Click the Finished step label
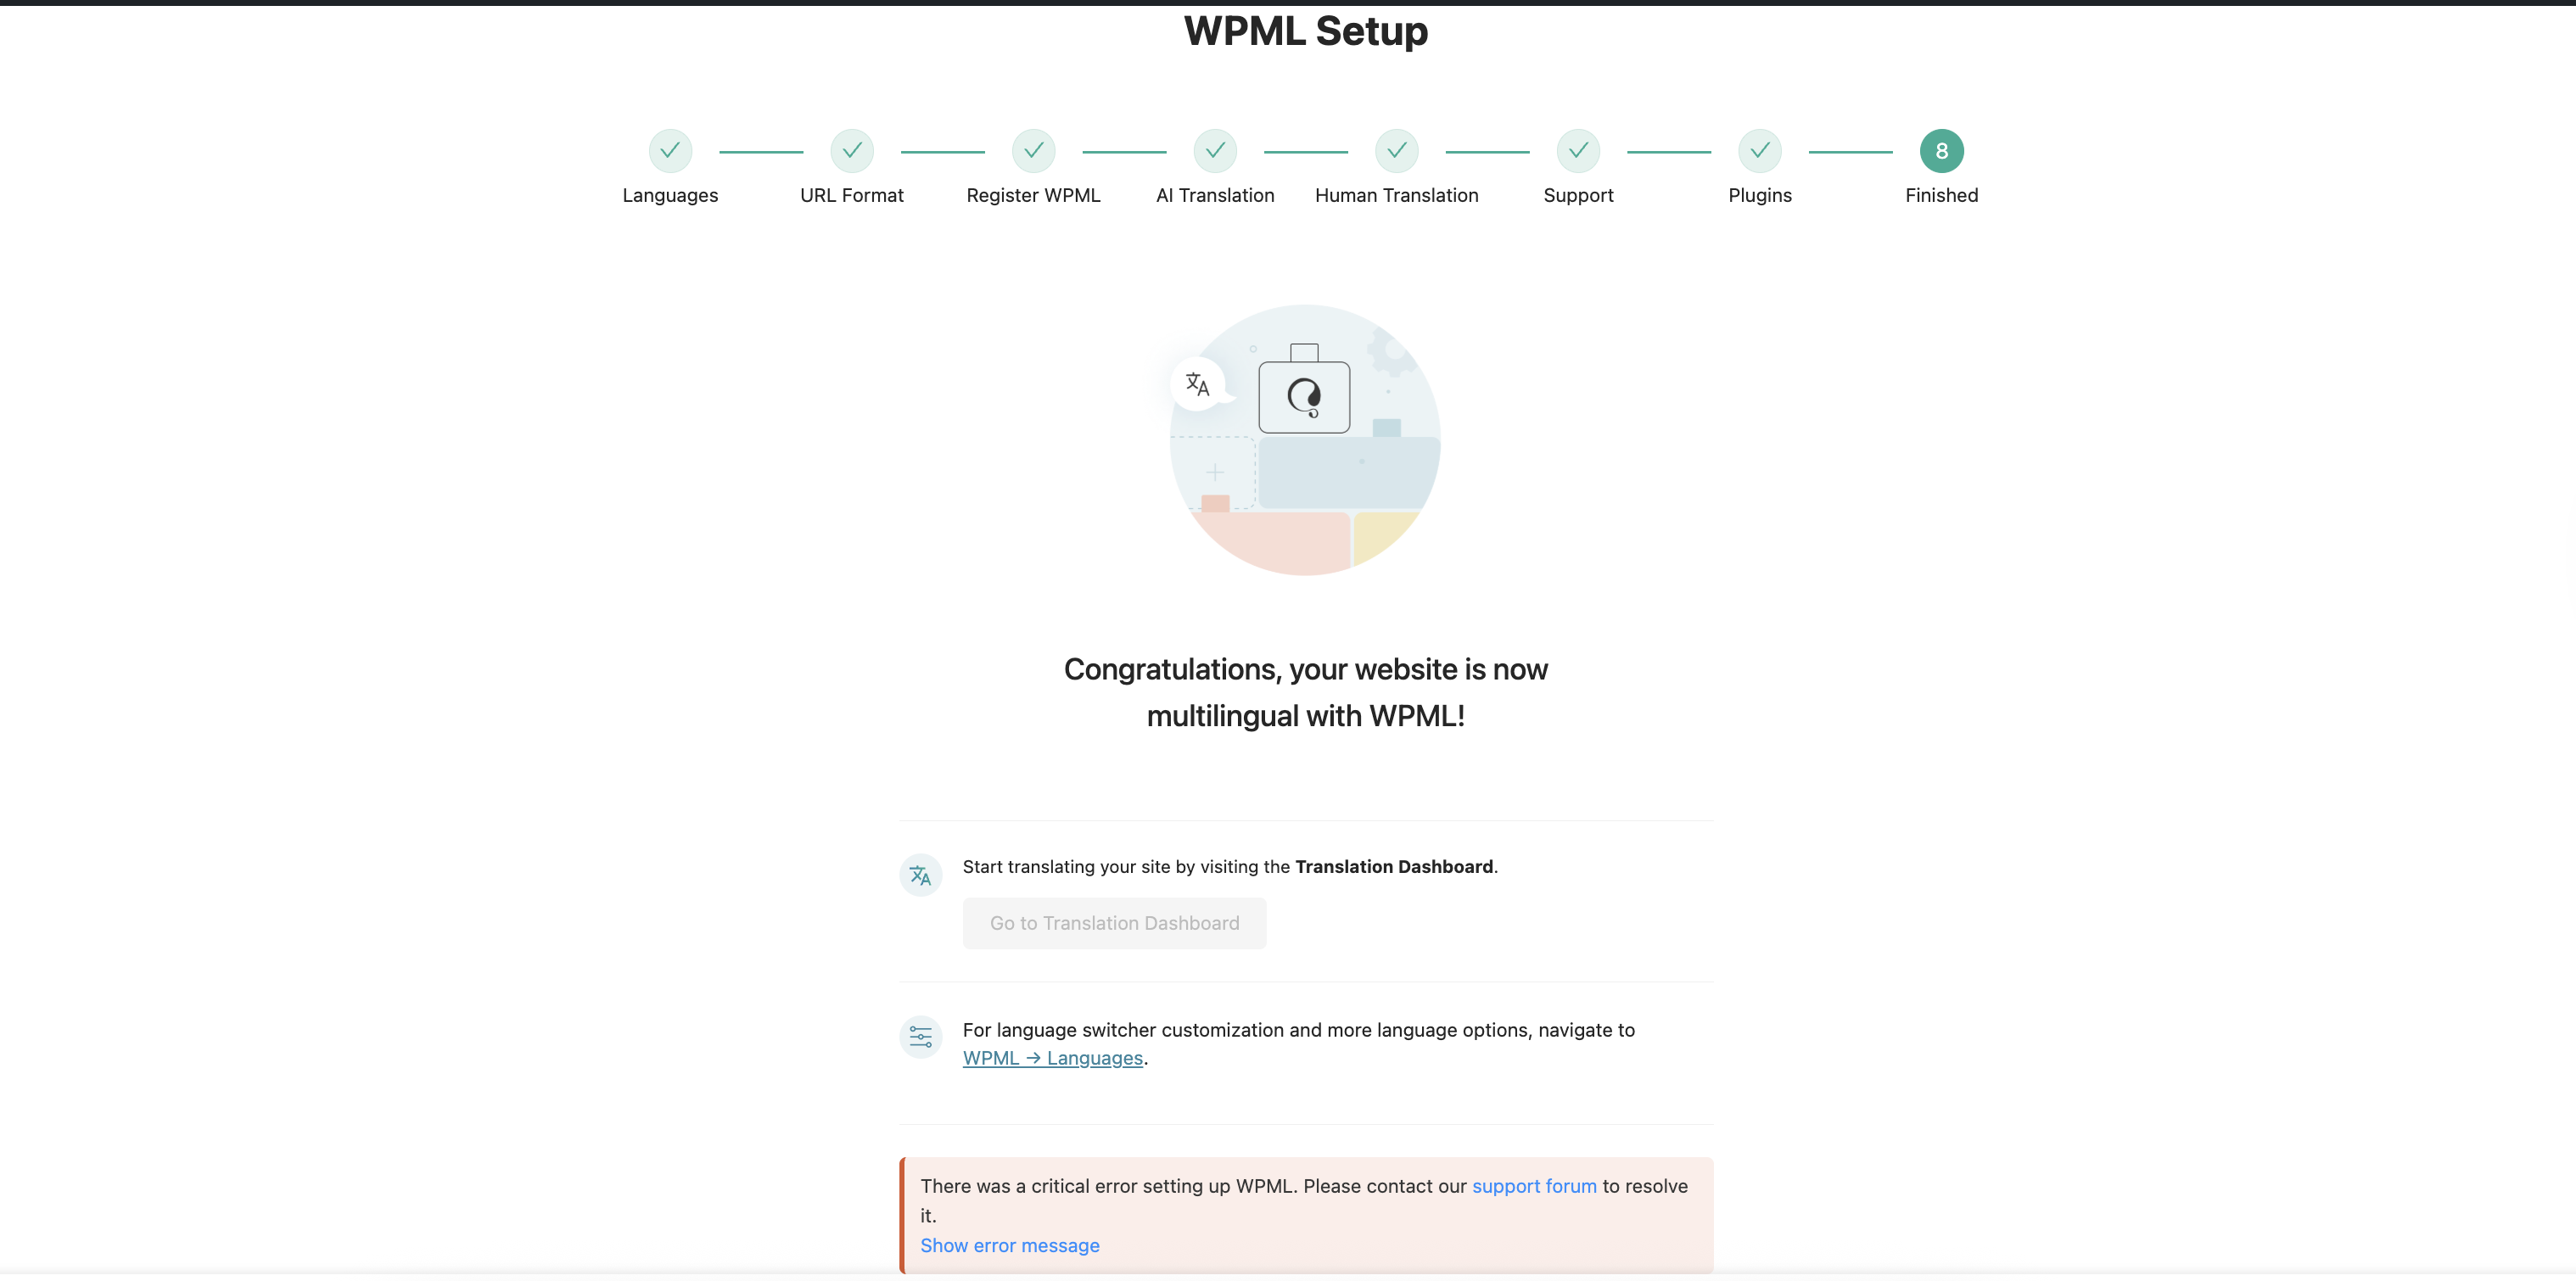The width and height of the screenshot is (2576, 1281). click(1941, 195)
